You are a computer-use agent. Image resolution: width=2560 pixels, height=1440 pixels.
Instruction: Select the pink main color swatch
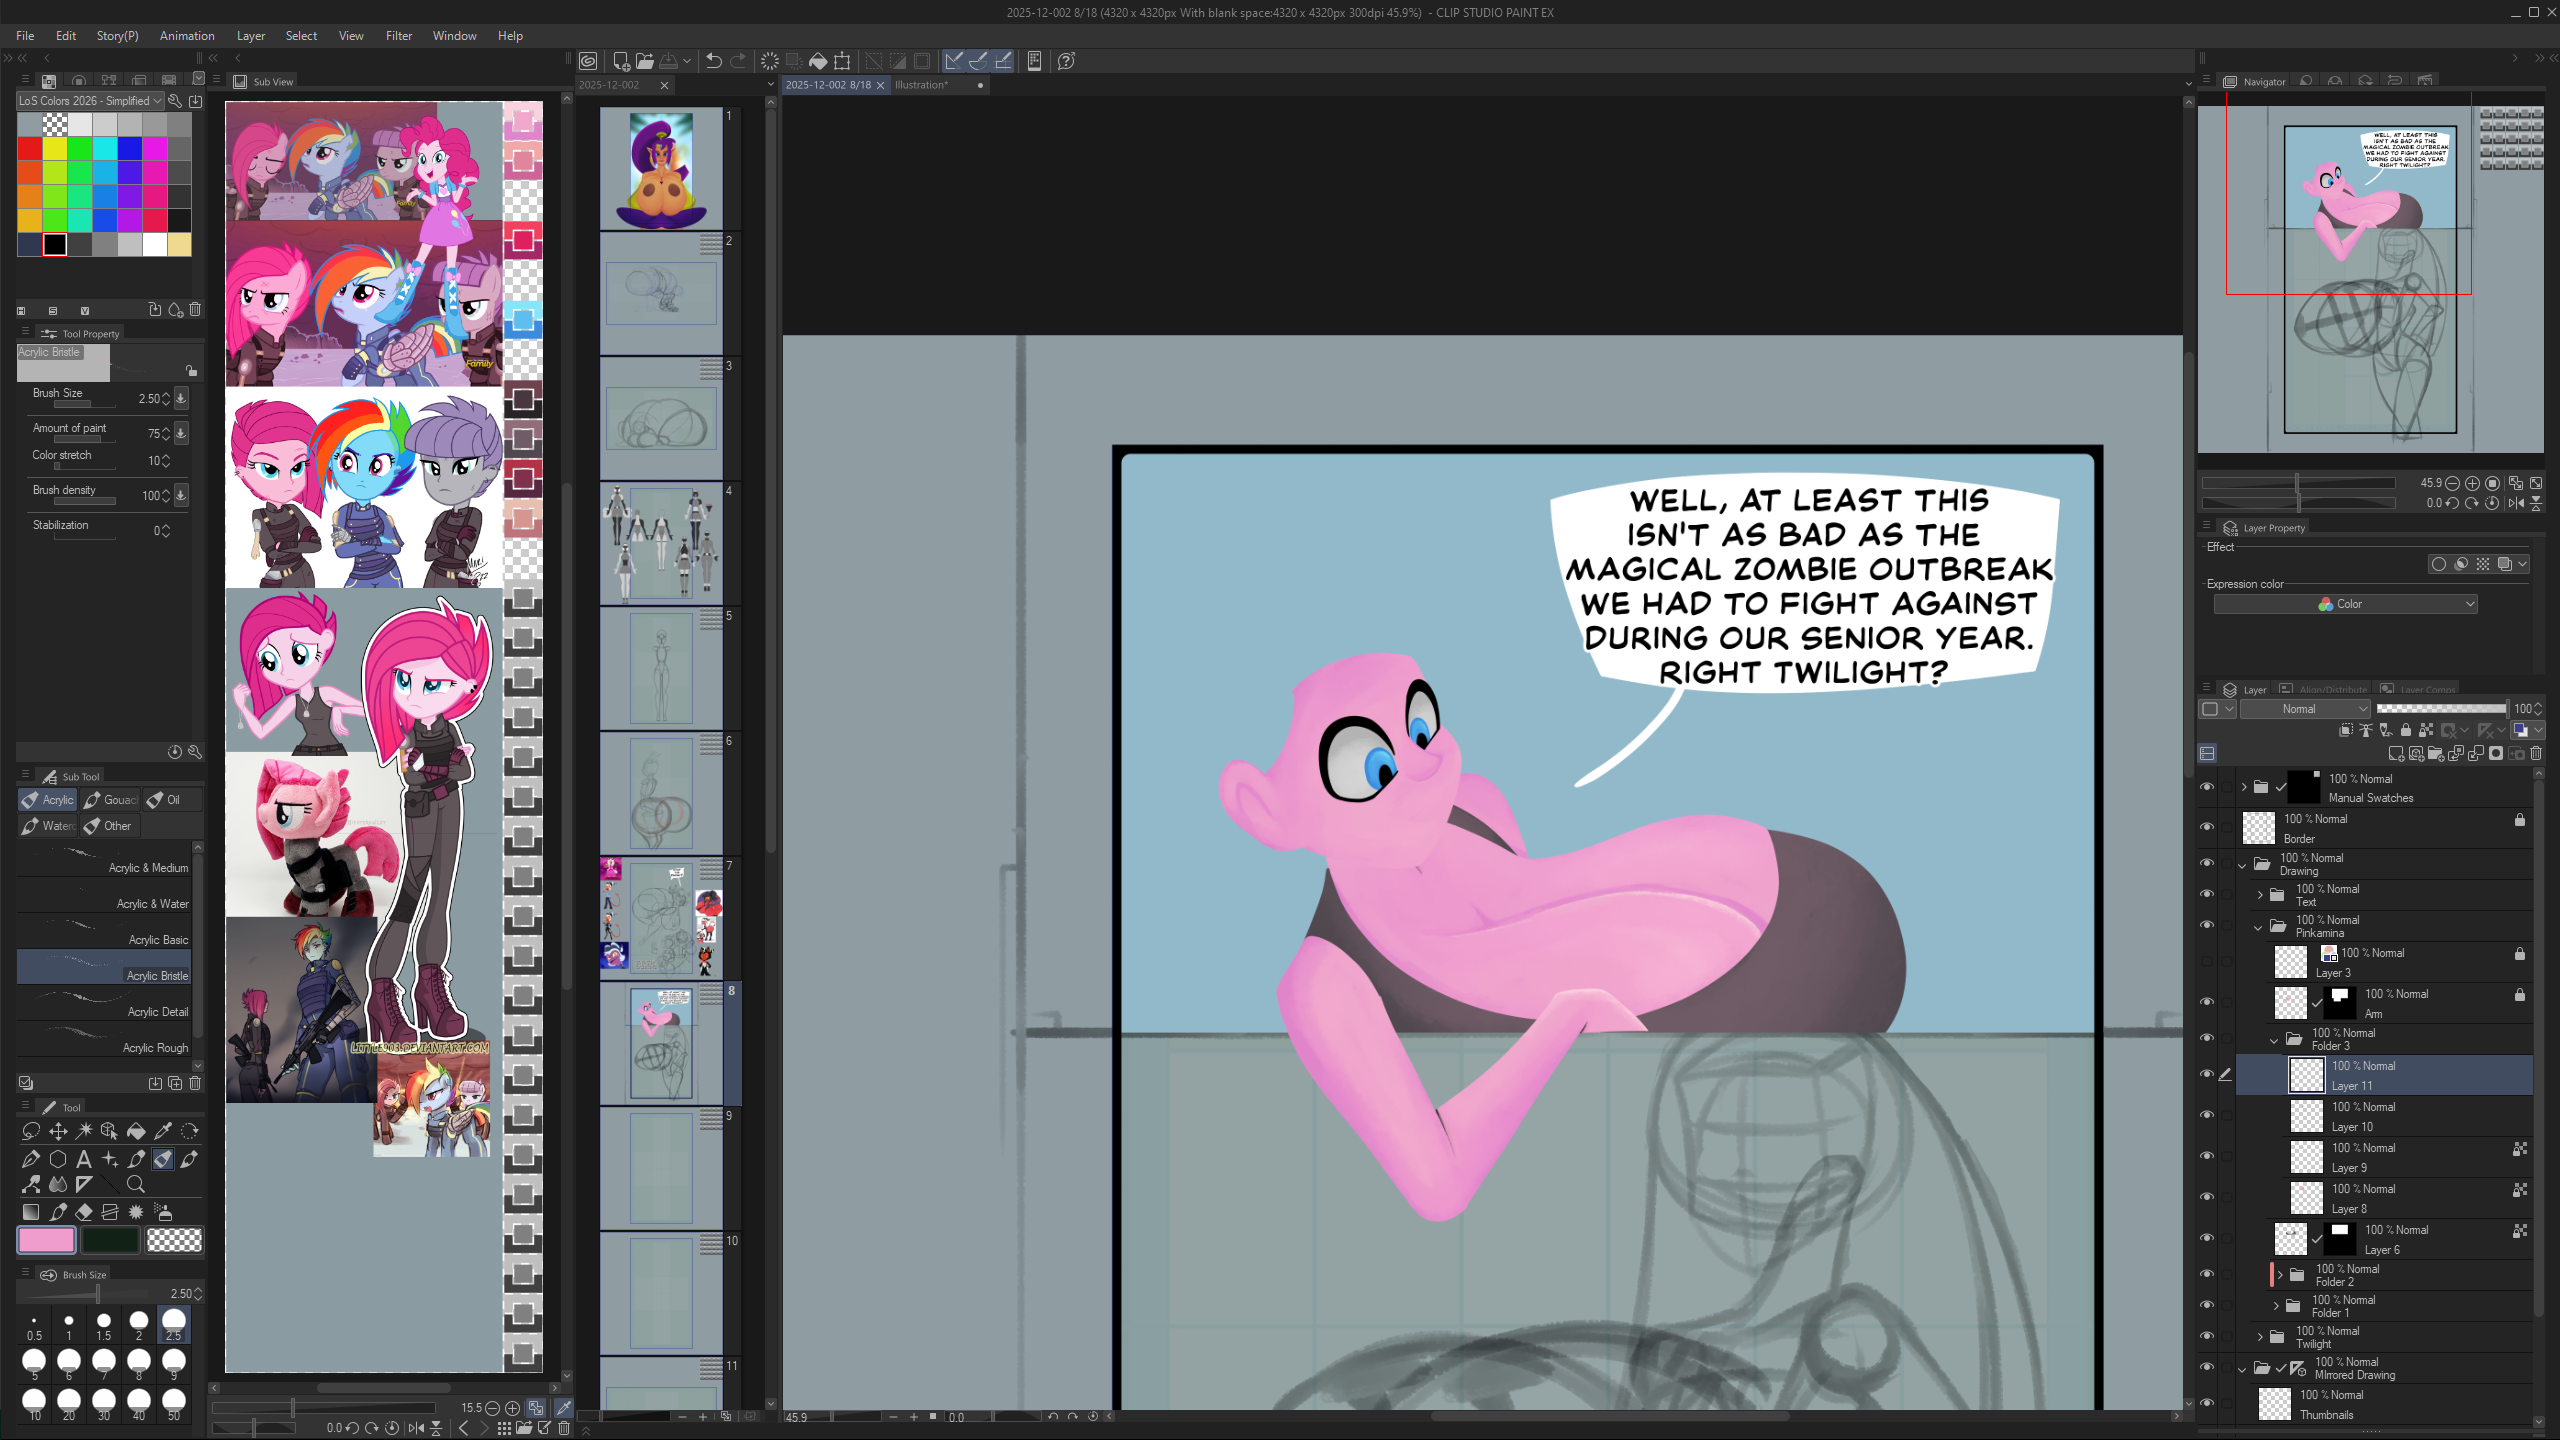47,1240
